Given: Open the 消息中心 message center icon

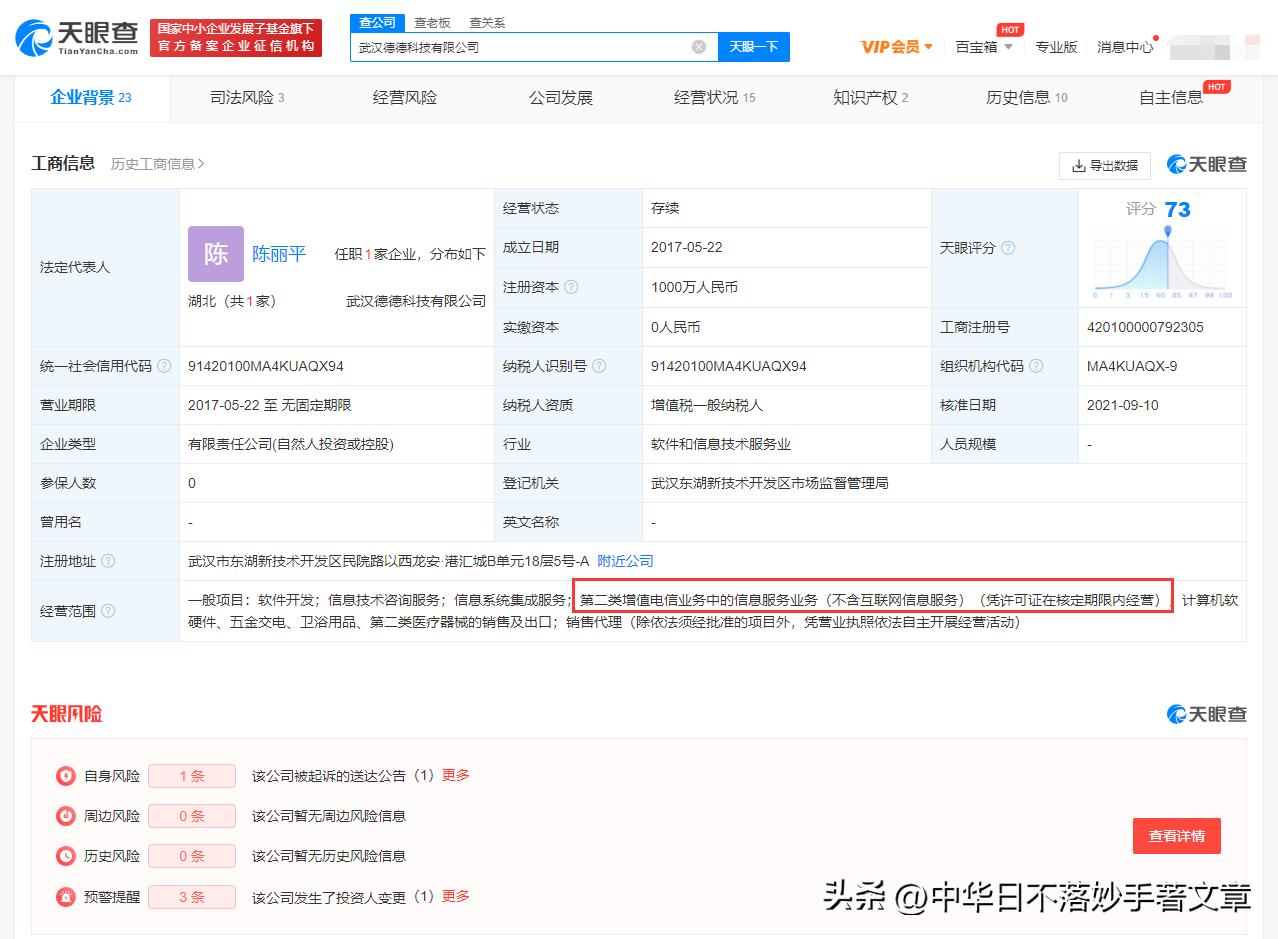Looking at the screenshot, I should pos(1125,46).
